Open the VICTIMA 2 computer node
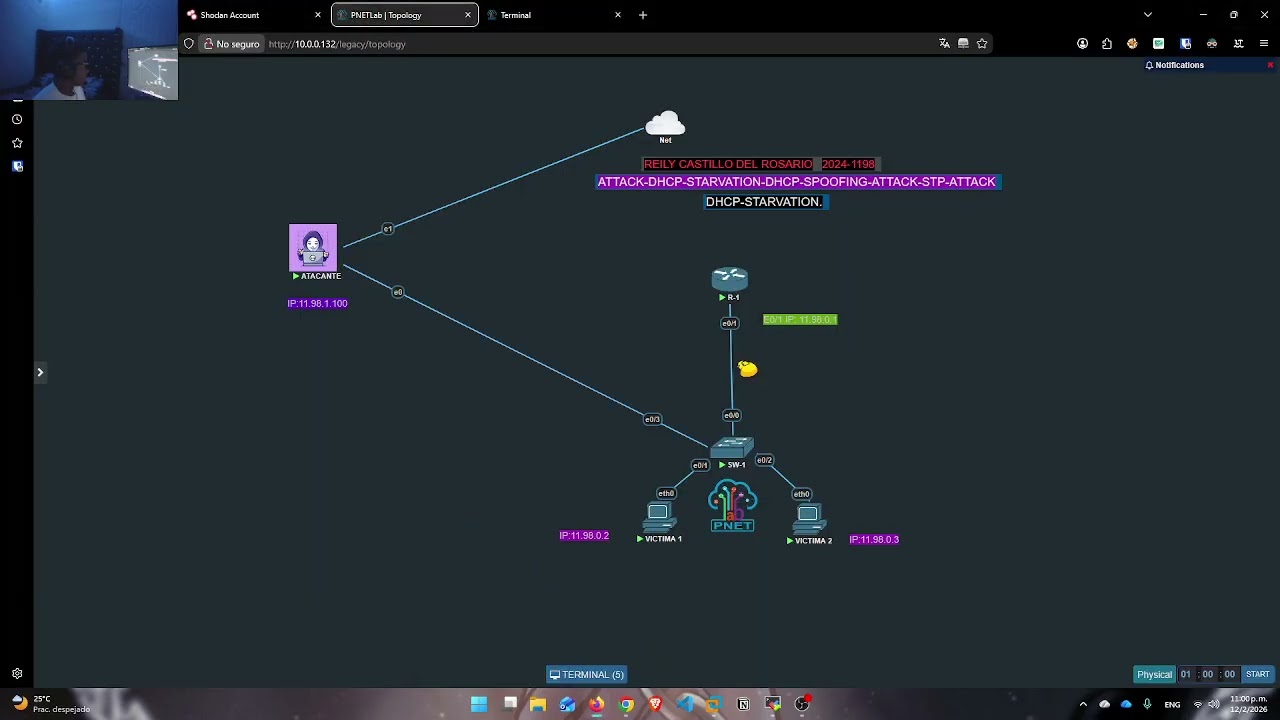 tap(808, 517)
